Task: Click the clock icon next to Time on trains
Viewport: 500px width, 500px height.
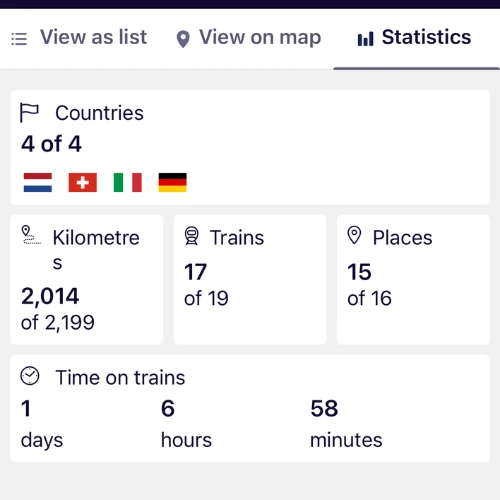Action: point(30,376)
